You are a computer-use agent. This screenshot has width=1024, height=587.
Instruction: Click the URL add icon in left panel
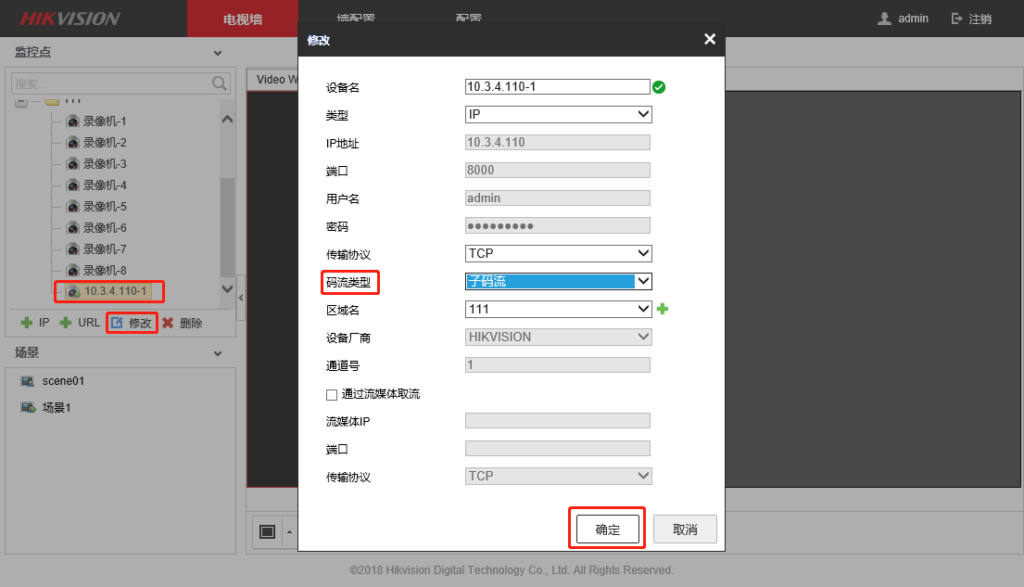pos(65,322)
